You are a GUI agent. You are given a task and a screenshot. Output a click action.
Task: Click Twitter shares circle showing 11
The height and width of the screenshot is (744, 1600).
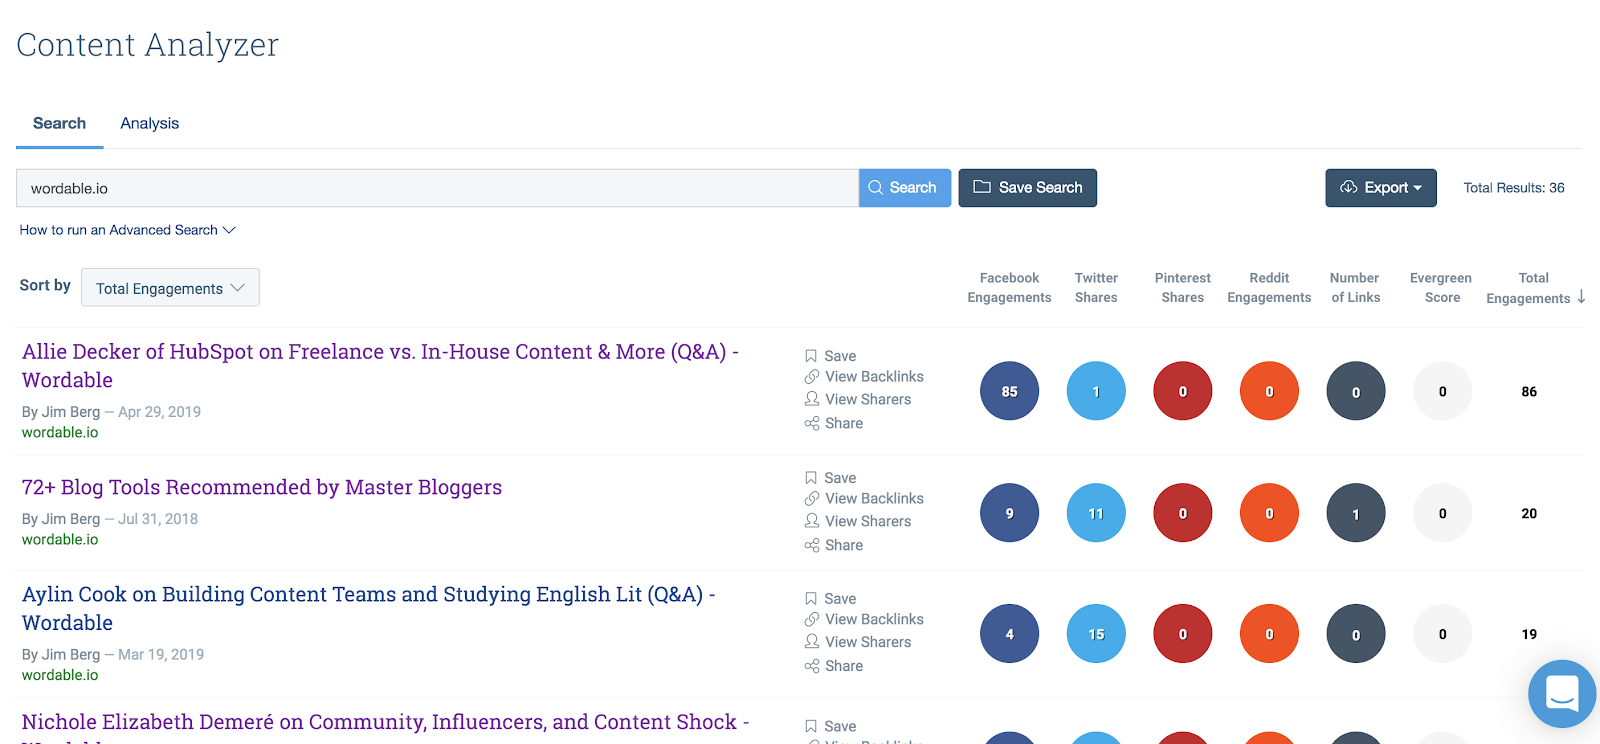(x=1096, y=513)
